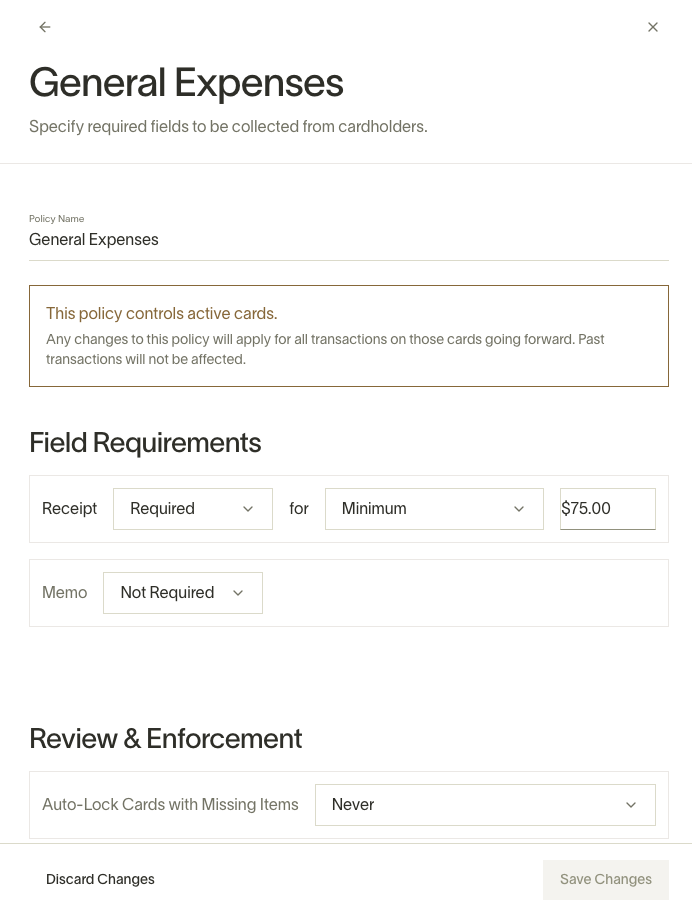Click the Auto-Lock Cards with Missing Items label
The image size is (692, 904).
point(170,805)
